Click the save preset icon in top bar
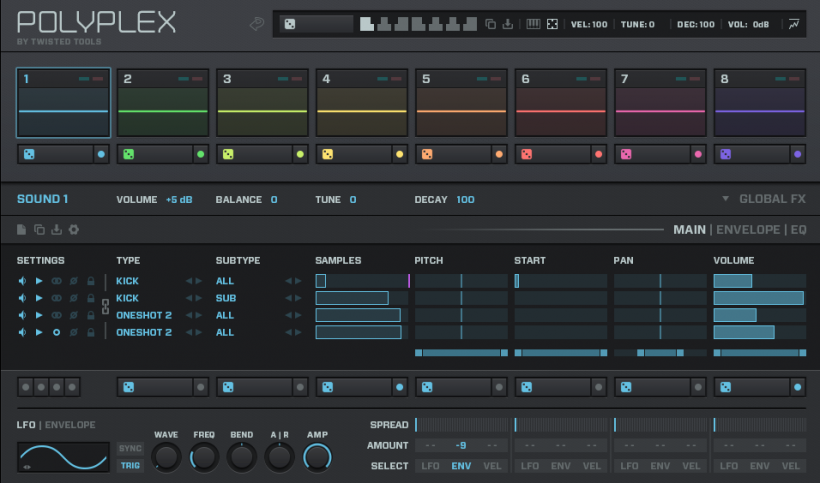 (x=508, y=24)
